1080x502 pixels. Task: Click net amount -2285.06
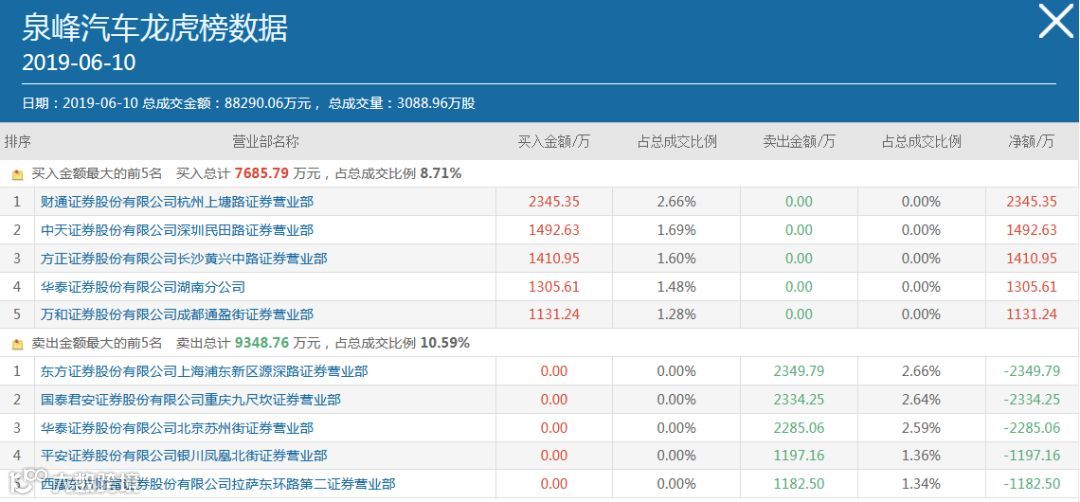tap(1032, 428)
